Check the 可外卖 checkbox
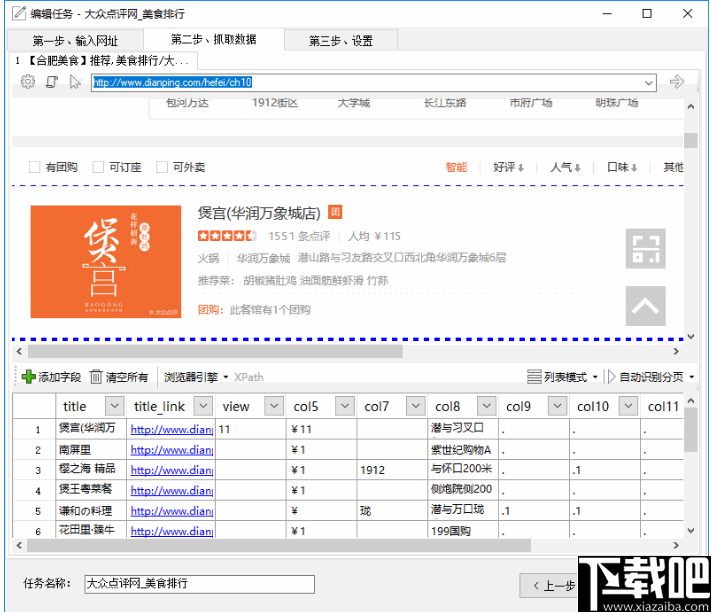The image size is (713, 612). point(161,167)
